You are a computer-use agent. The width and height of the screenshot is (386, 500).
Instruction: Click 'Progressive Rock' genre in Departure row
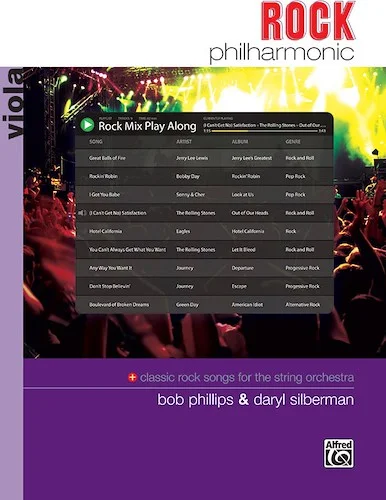click(x=302, y=268)
